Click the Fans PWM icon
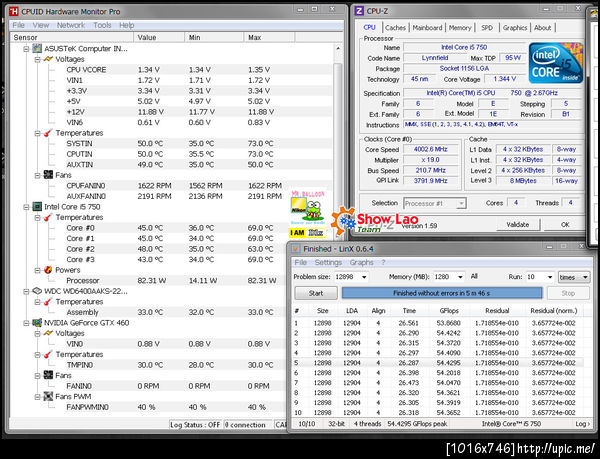Viewport: 600px width, 459px height. [48, 396]
